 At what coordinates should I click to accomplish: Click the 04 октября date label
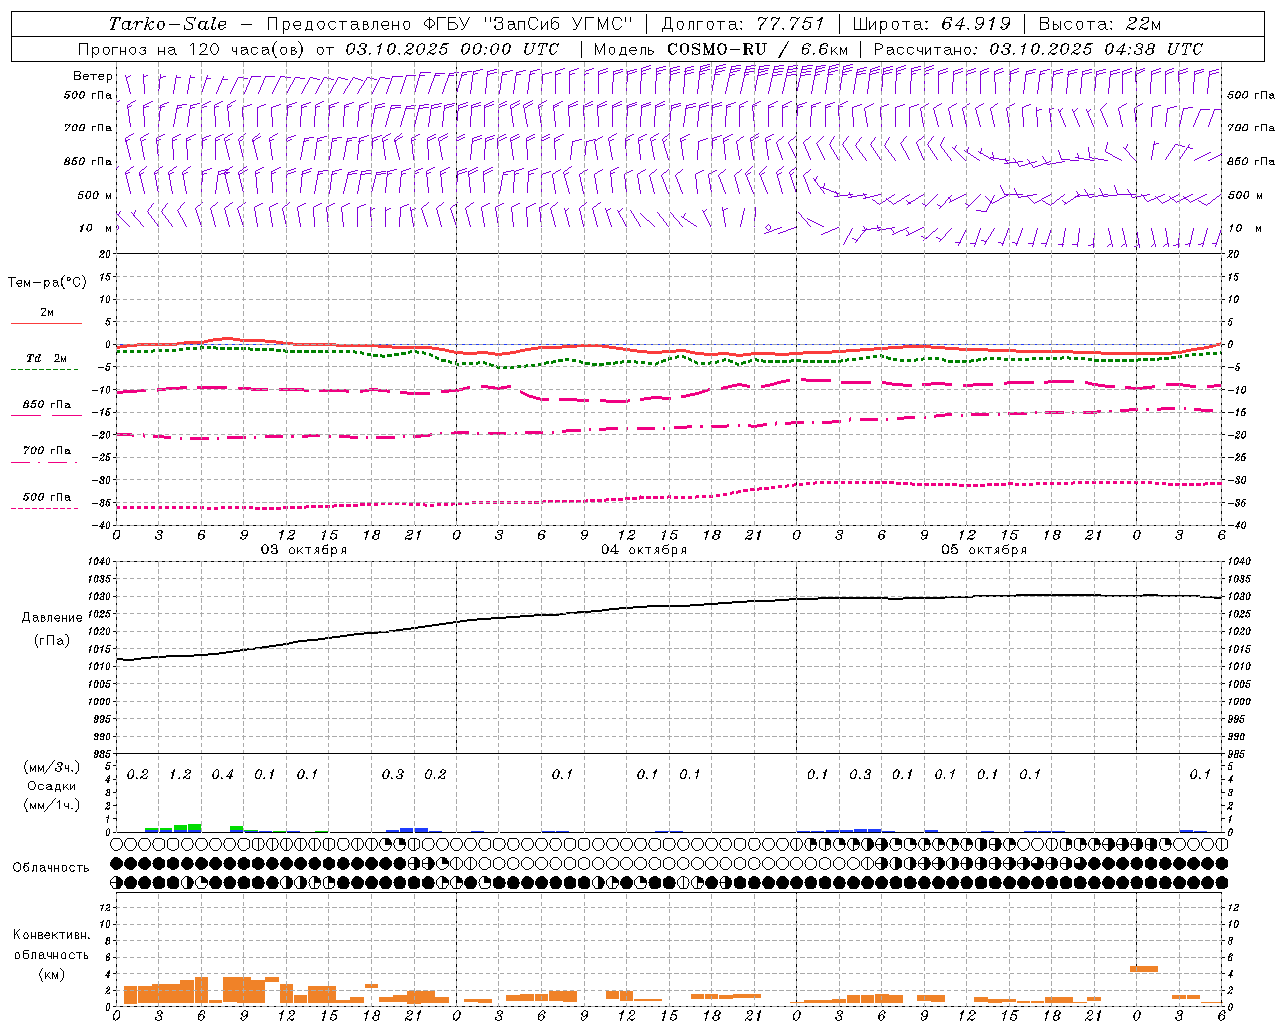click(x=644, y=550)
